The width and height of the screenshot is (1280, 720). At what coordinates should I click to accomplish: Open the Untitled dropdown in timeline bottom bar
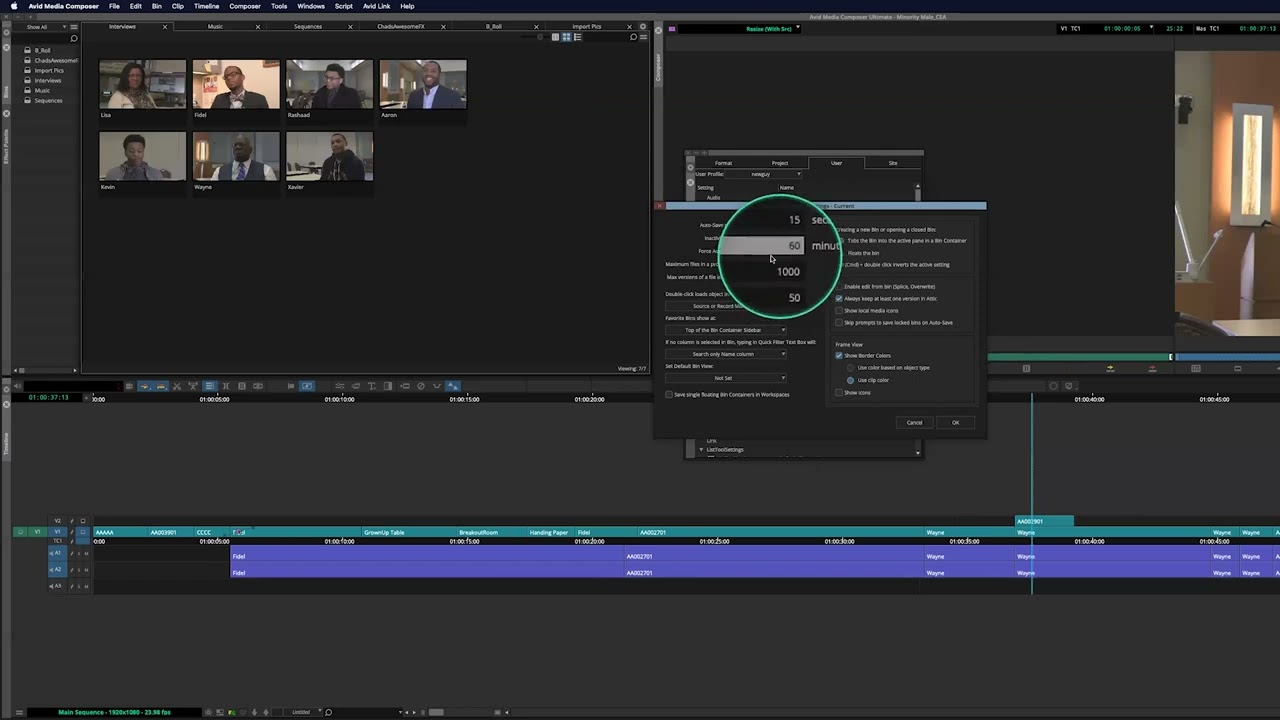point(303,712)
